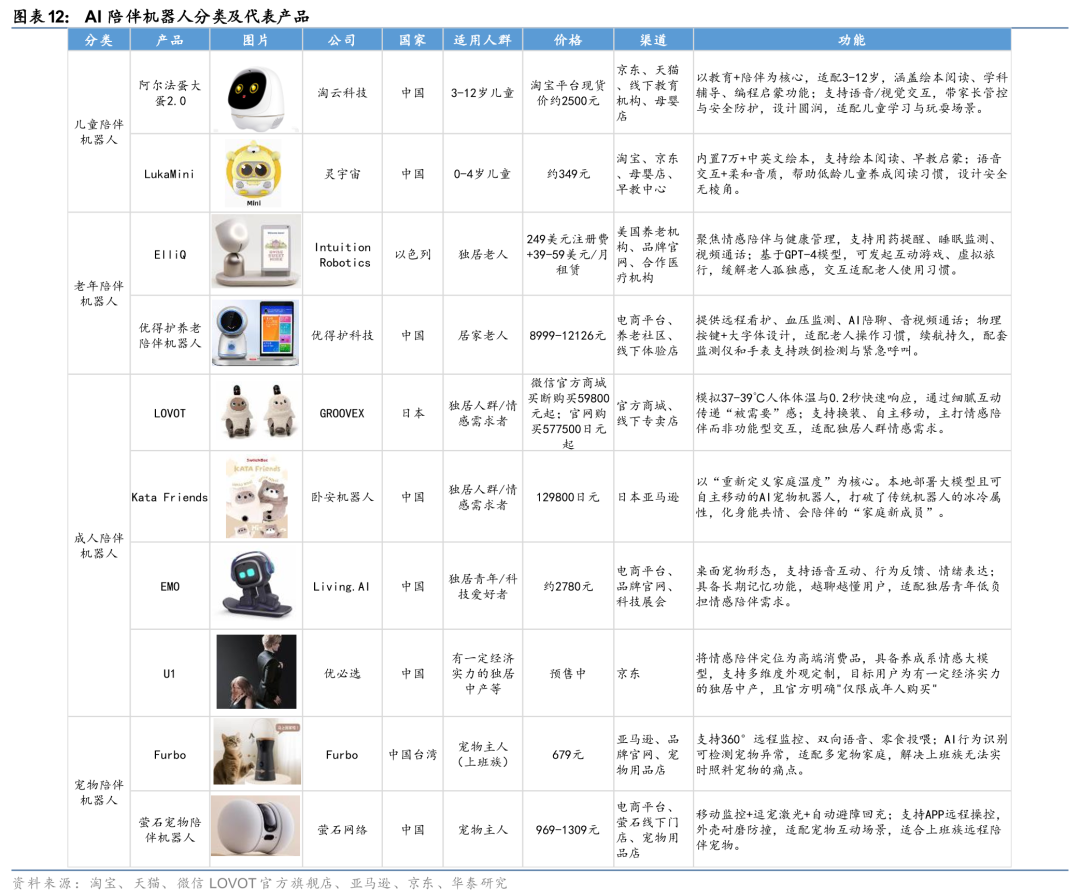
Task: Click the 阿尔法蛋大蛋2.0 robot picture
Action: pyautogui.click(x=256, y=97)
